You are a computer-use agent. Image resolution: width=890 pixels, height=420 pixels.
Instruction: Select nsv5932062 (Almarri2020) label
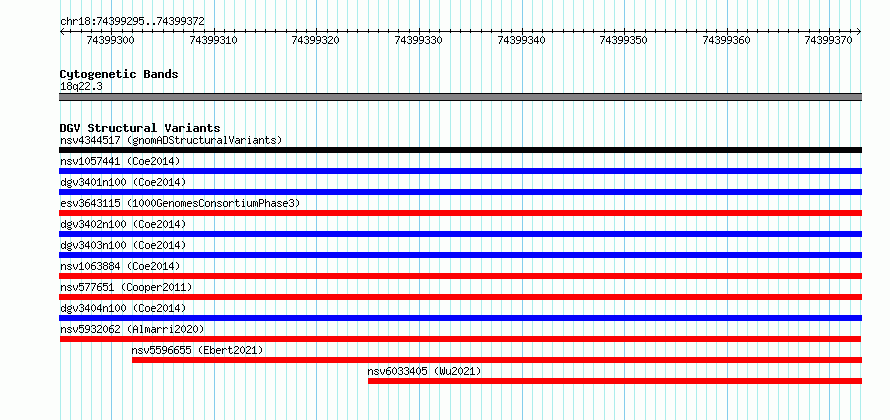click(132, 329)
